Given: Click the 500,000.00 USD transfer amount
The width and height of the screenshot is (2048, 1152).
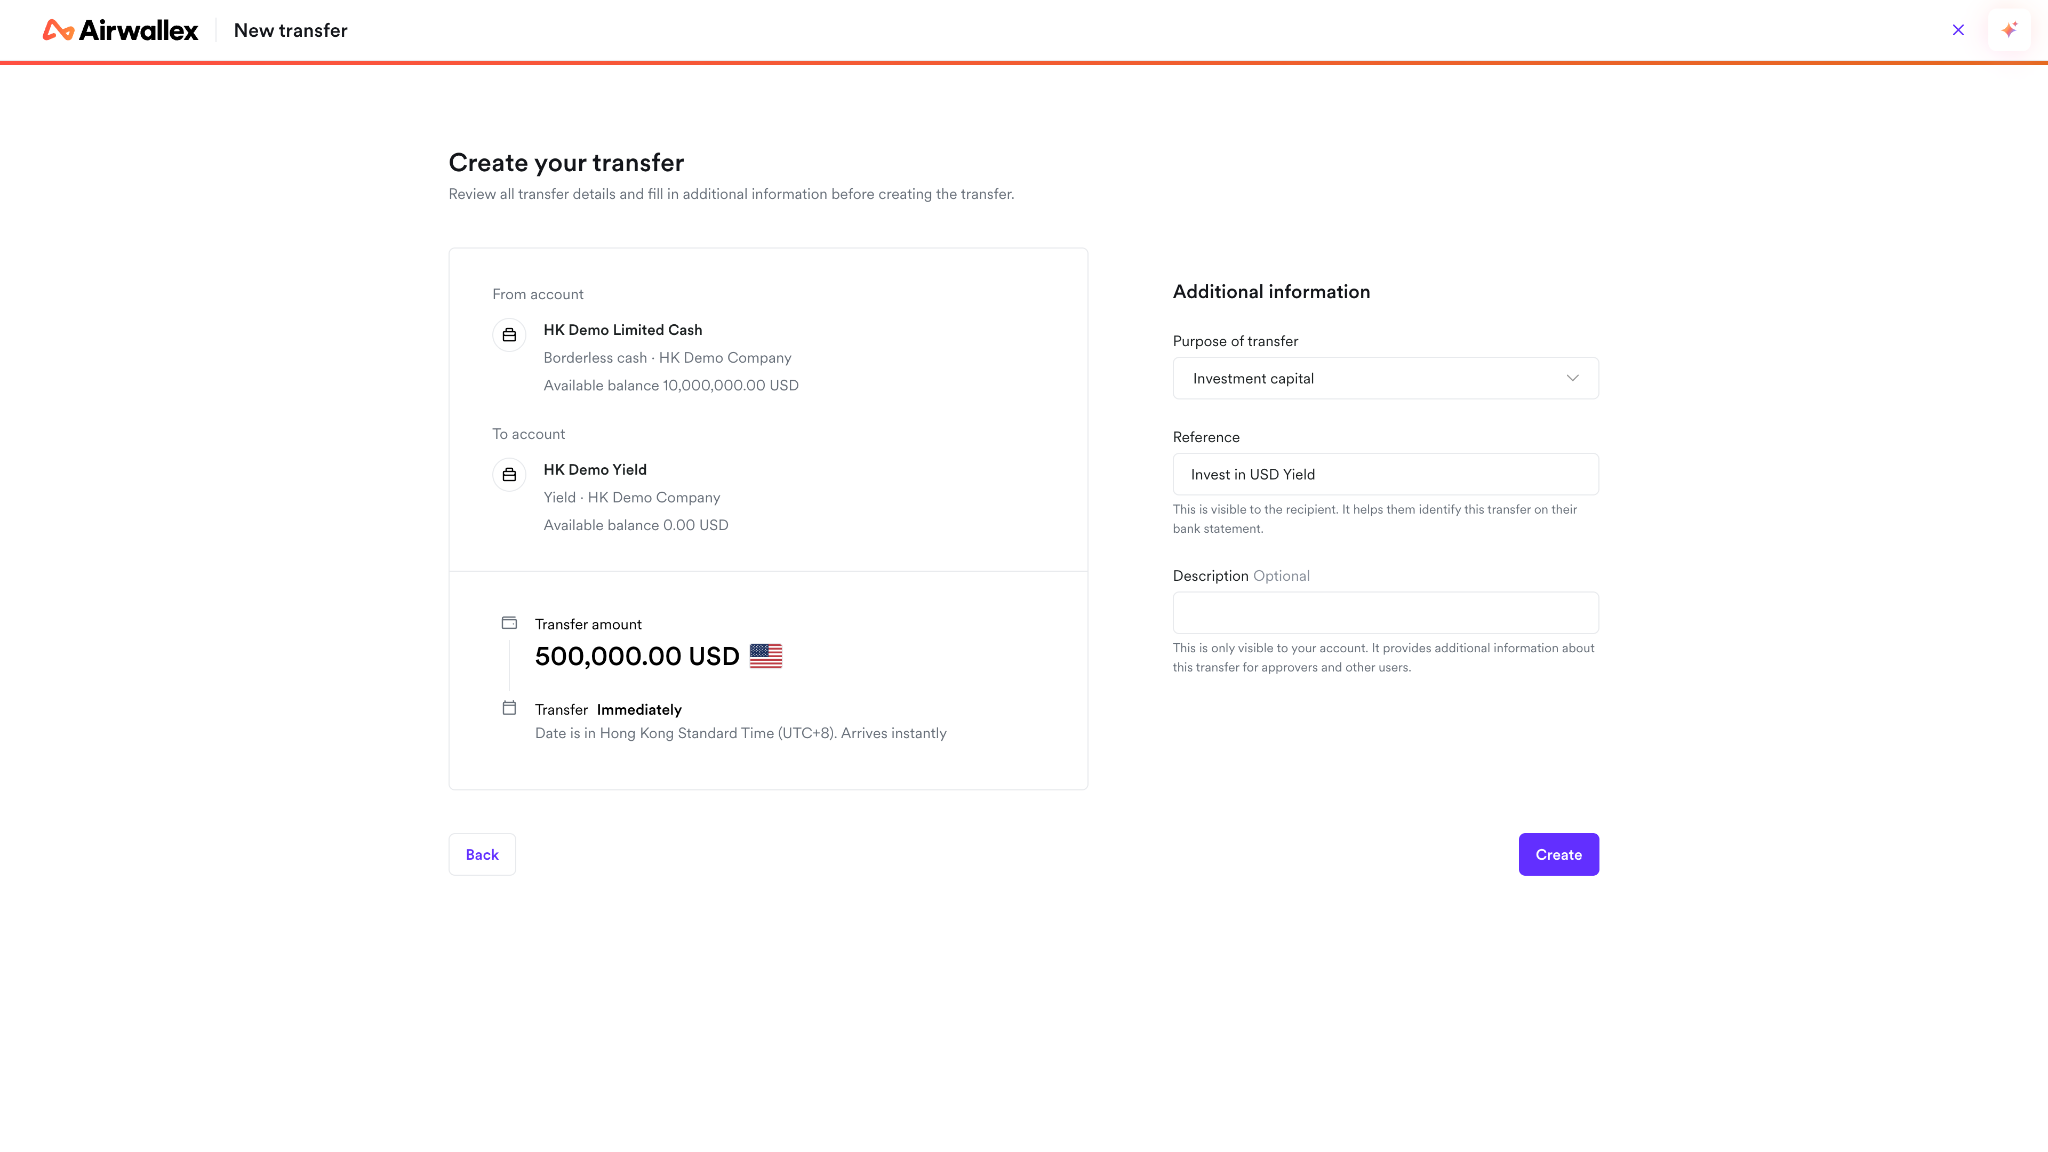Looking at the screenshot, I should [637, 656].
